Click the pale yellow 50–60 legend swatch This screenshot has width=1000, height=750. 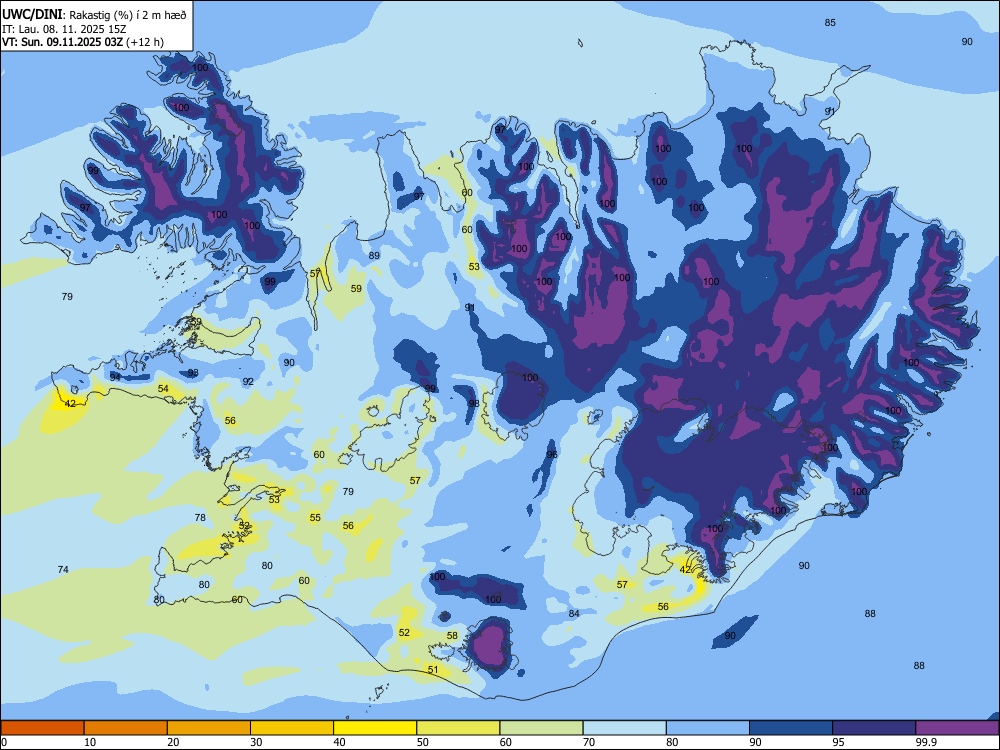(x=458, y=728)
